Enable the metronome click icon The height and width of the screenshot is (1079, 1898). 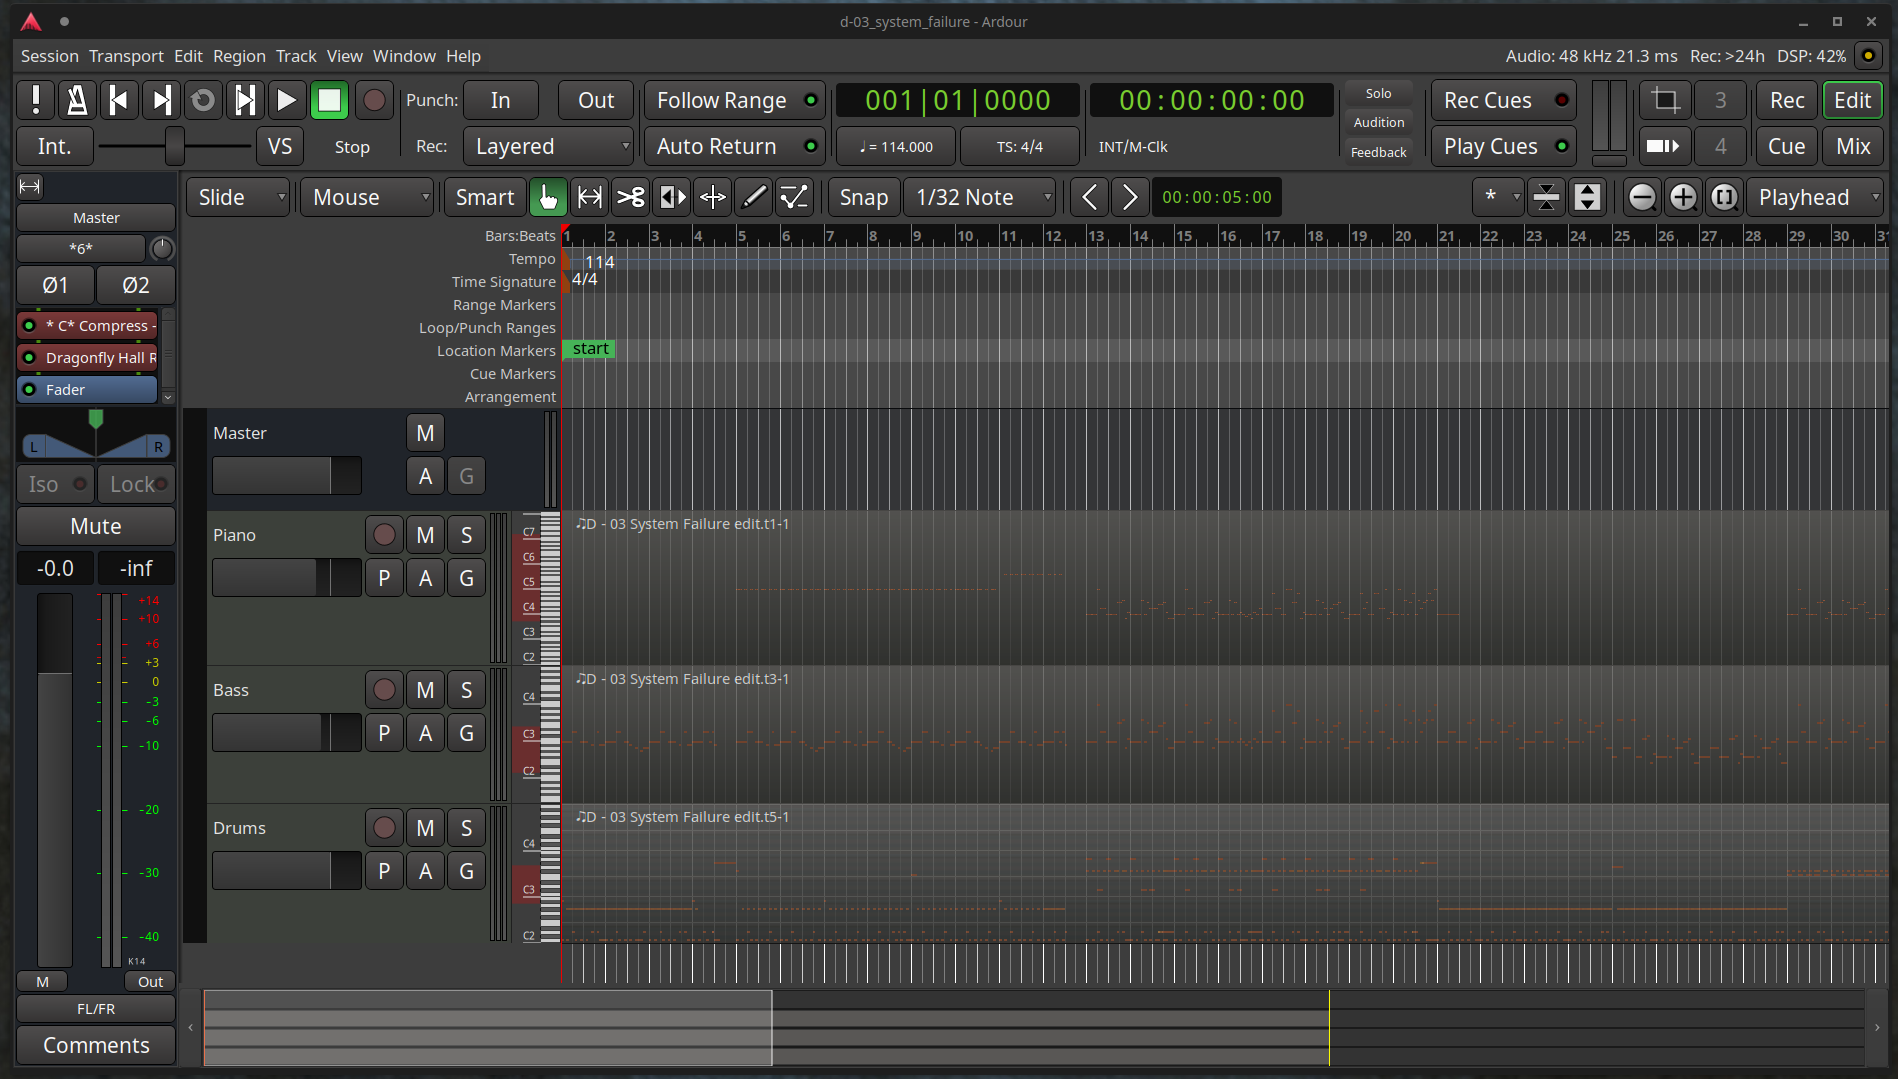click(x=77, y=100)
